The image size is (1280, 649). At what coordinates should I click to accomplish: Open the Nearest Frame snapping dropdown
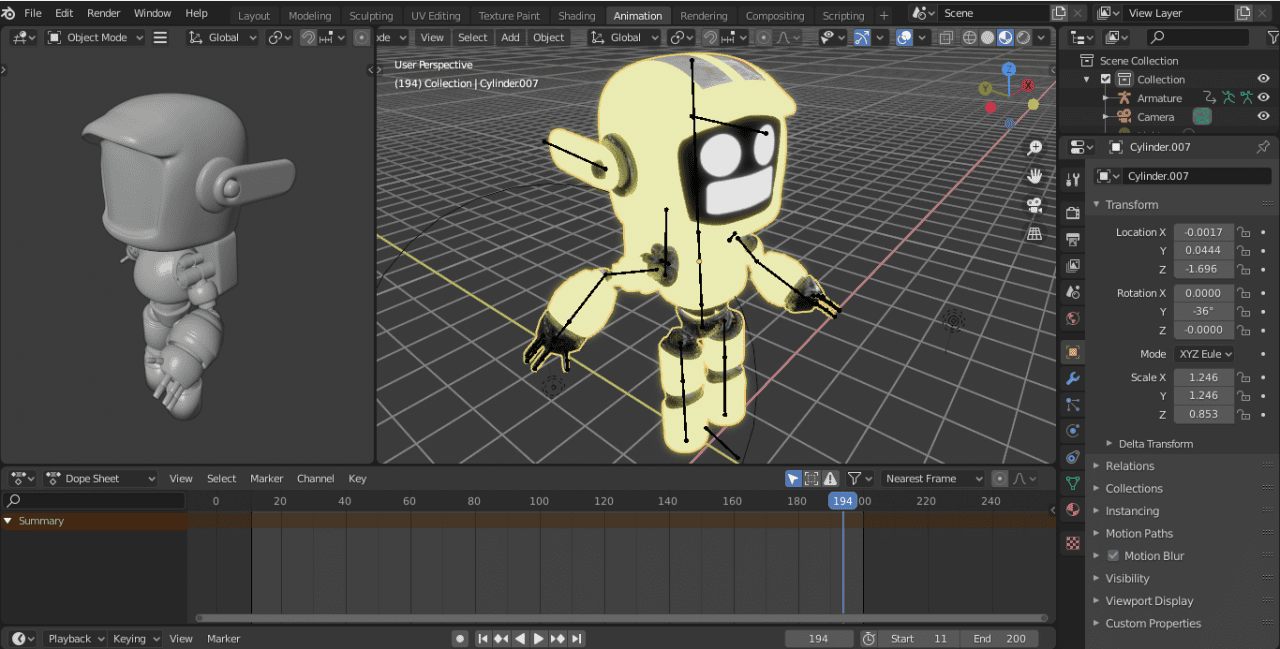[x=933, y=478]
